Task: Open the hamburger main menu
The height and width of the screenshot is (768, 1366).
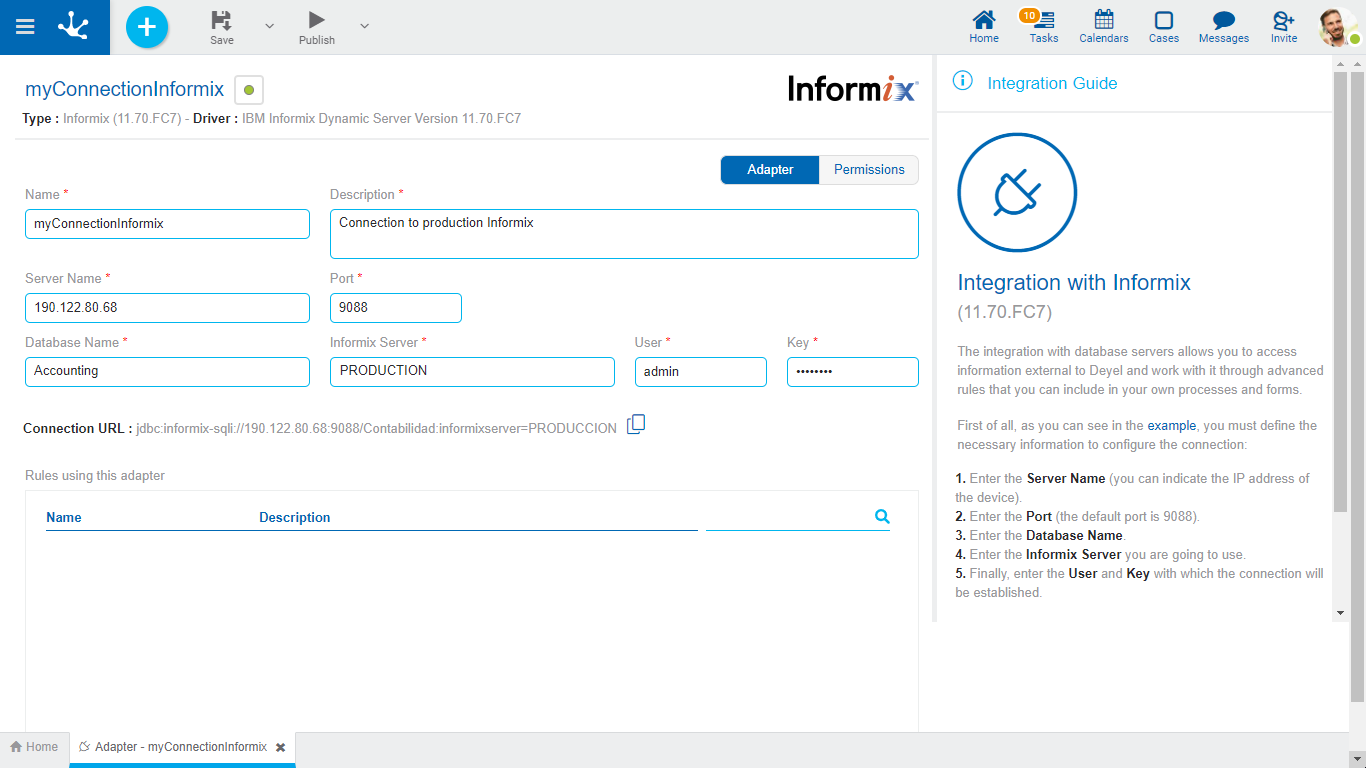Action: 26,27
